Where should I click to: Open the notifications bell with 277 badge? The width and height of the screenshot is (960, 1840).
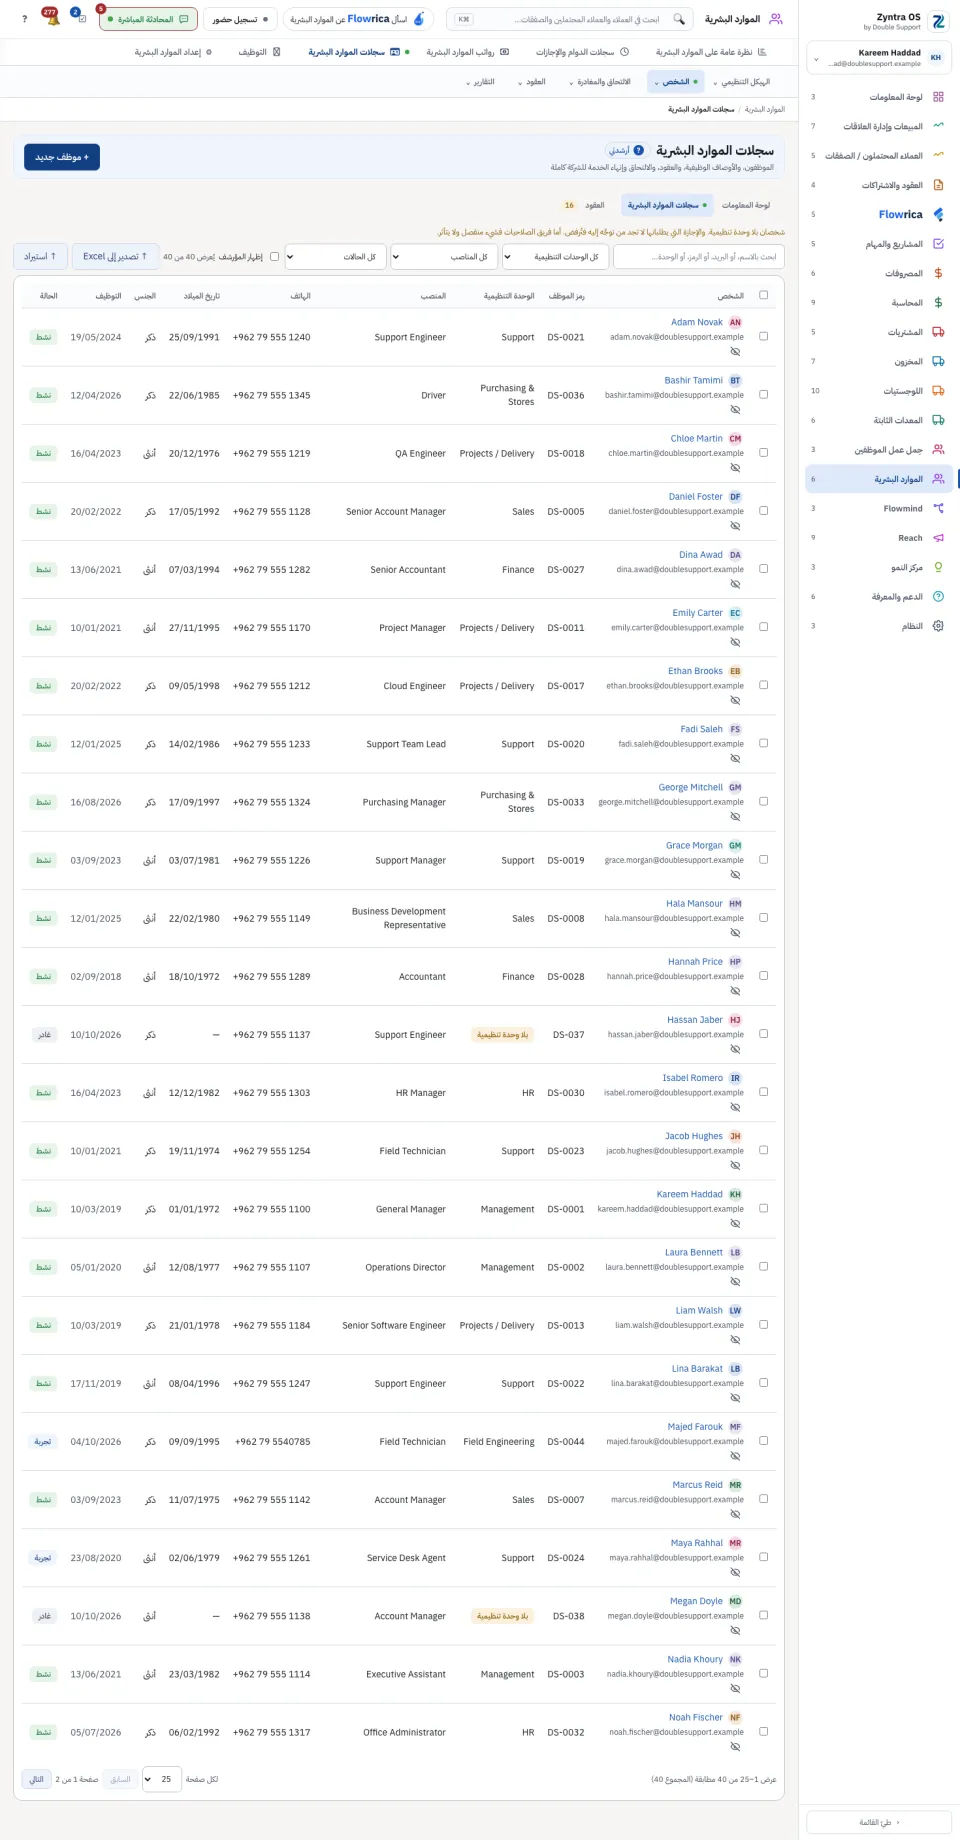52,19
